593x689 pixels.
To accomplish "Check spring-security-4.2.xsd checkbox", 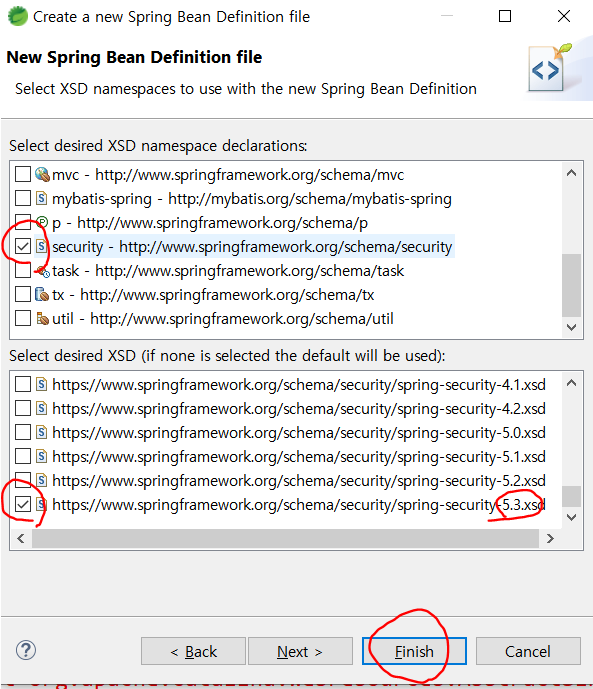I will 23,408.
